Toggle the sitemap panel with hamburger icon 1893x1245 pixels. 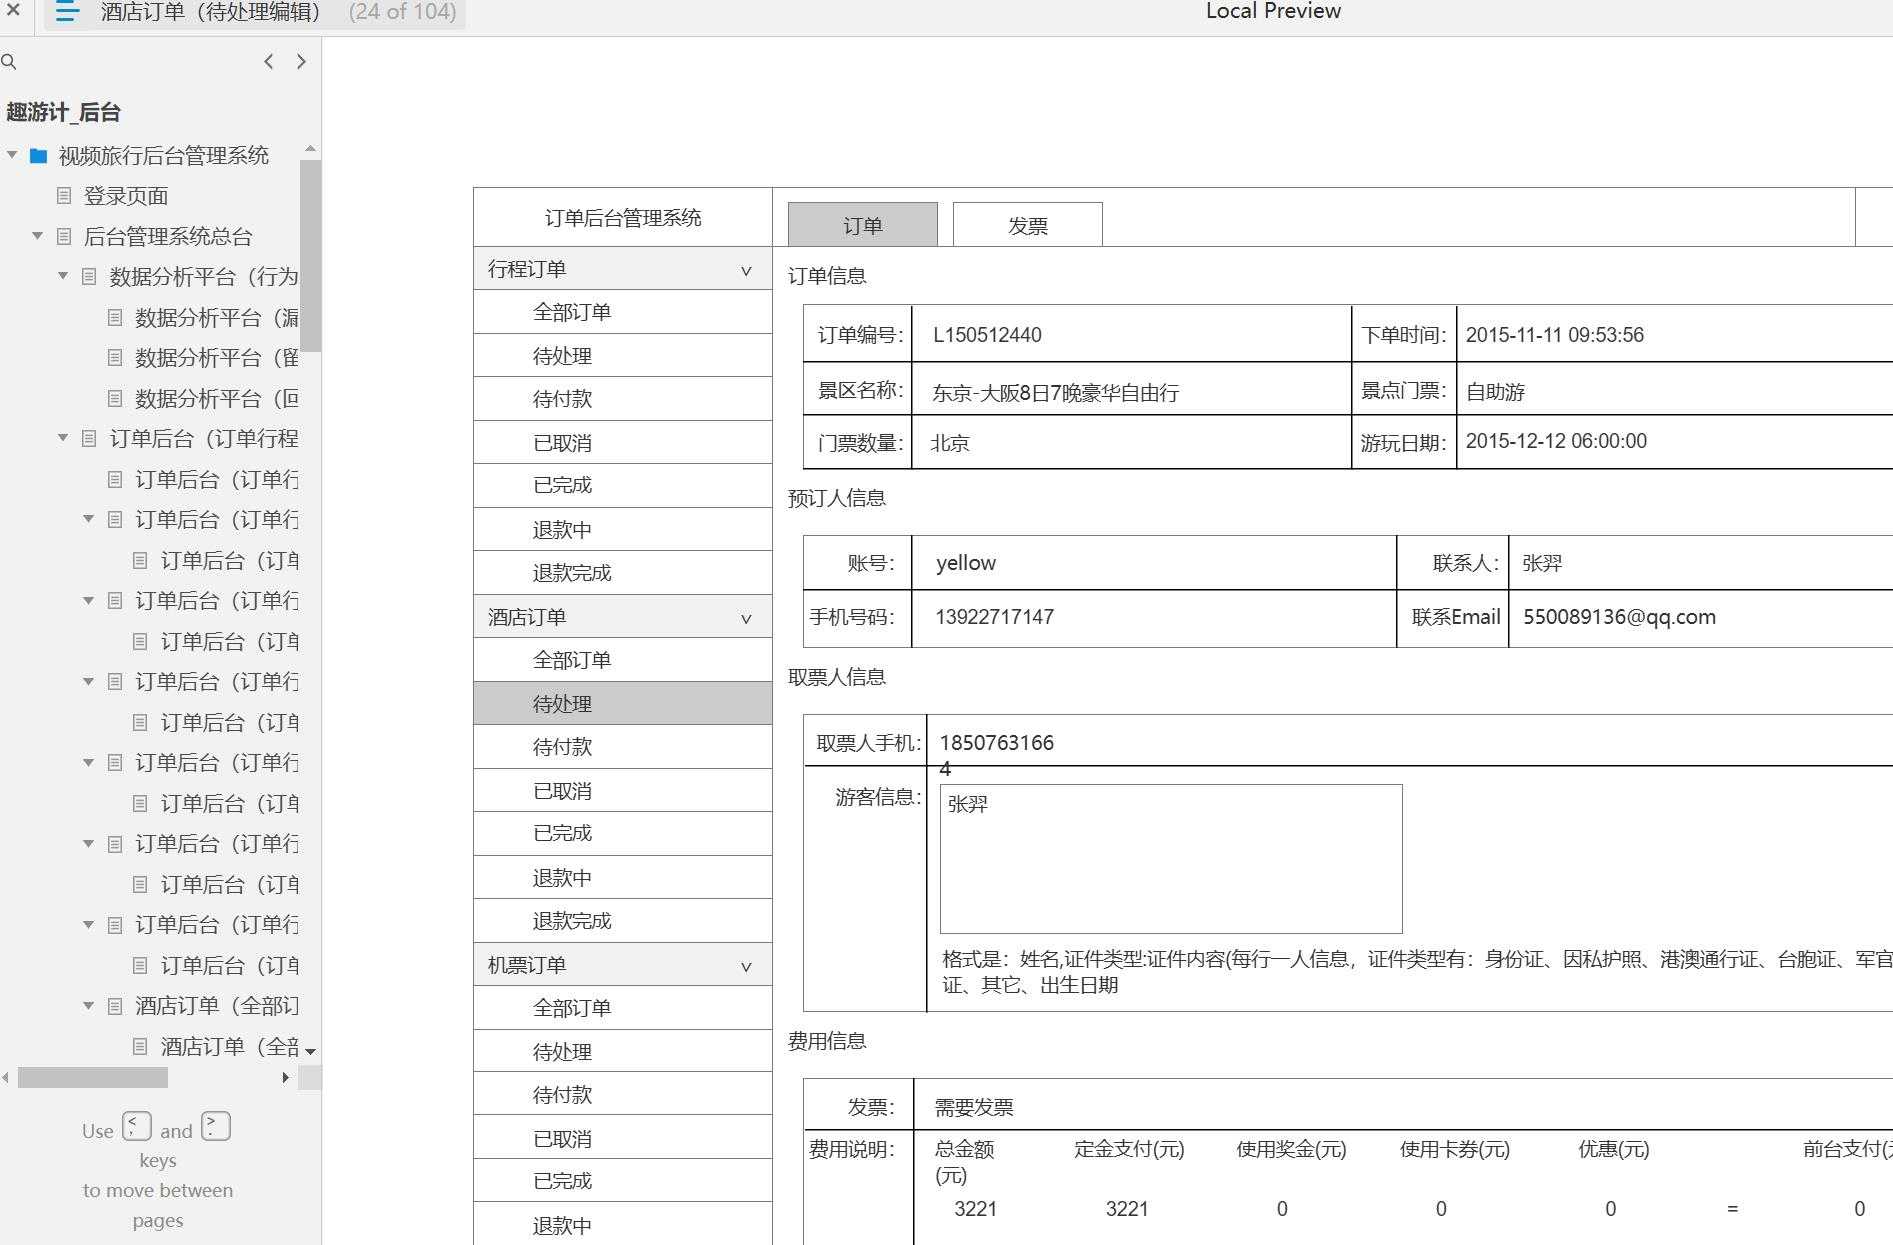click(x=66, y=12)
